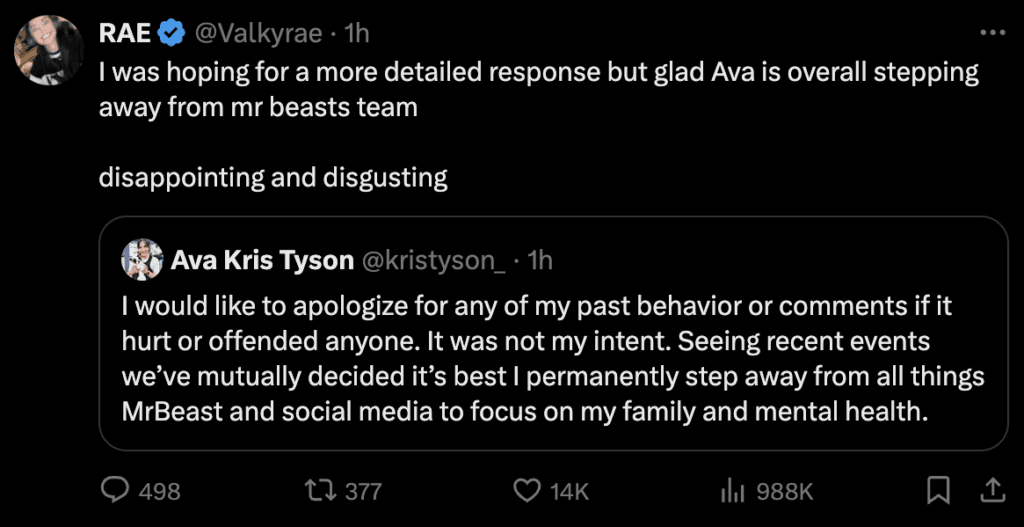Click the Ava Kris Tyson name
The width and height of the screenshot is (1024, 527).
[262, 261]
